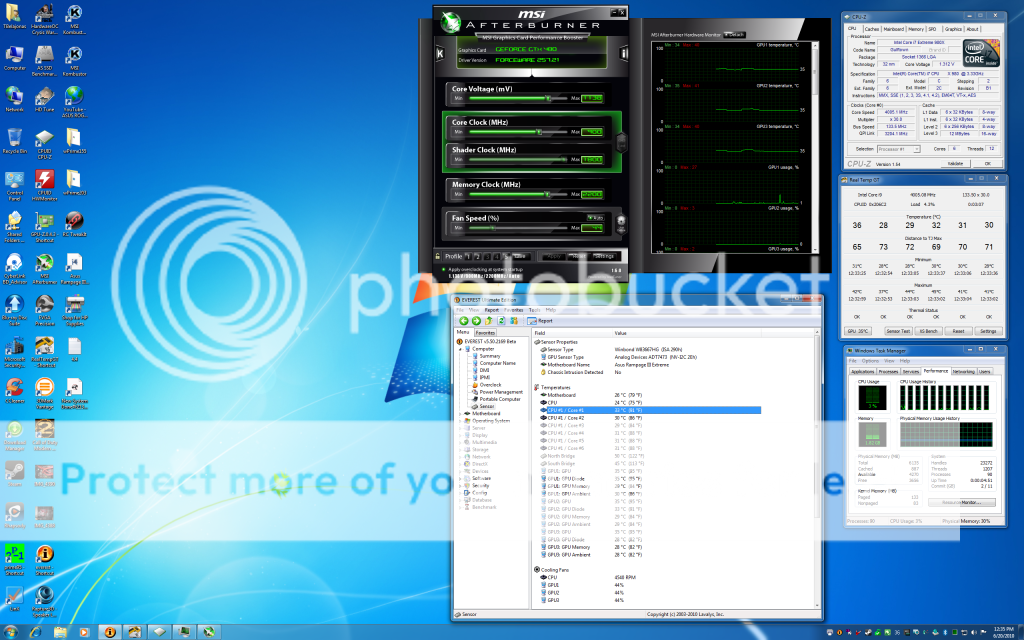This screenshot has height=640, width=1024.
Task: Click the Hardware Monitor vertical scrollbar
Action: point(814,147)
